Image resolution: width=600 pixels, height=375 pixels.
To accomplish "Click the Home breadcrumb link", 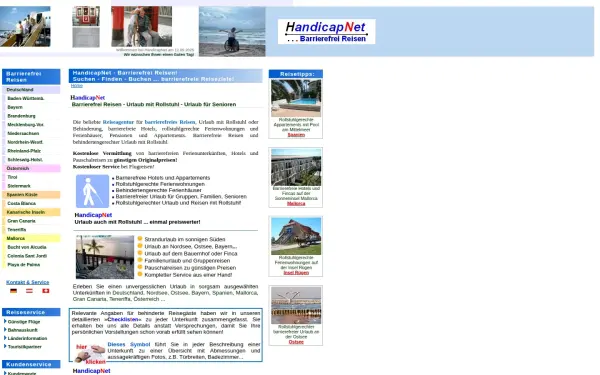I will click(x=77, y=86).
